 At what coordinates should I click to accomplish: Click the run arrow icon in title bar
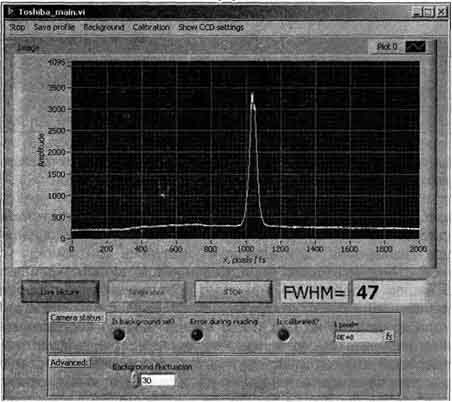point(11,12)
